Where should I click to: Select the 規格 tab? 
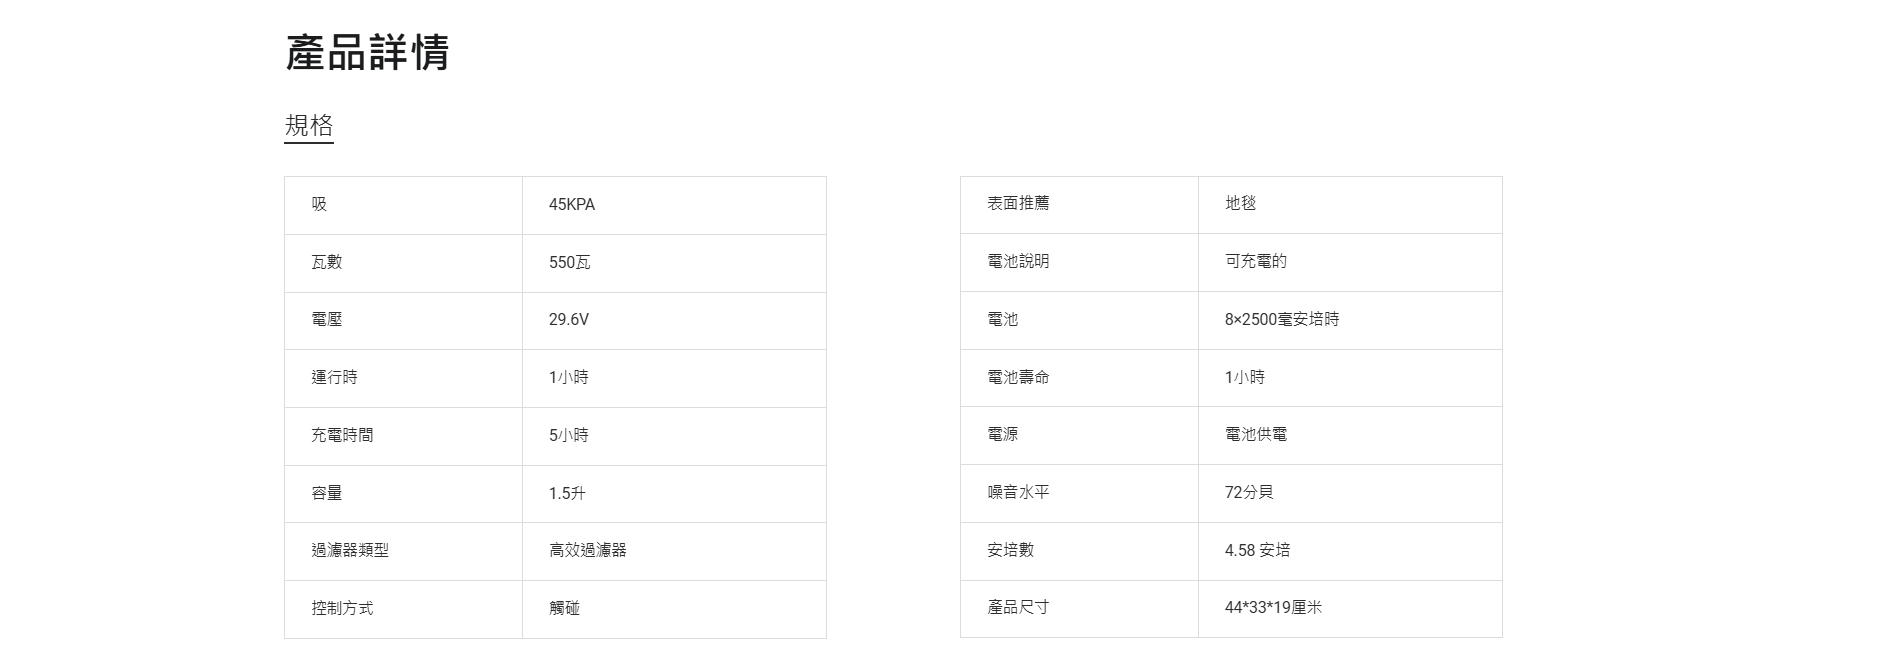(x=309, y=126)
